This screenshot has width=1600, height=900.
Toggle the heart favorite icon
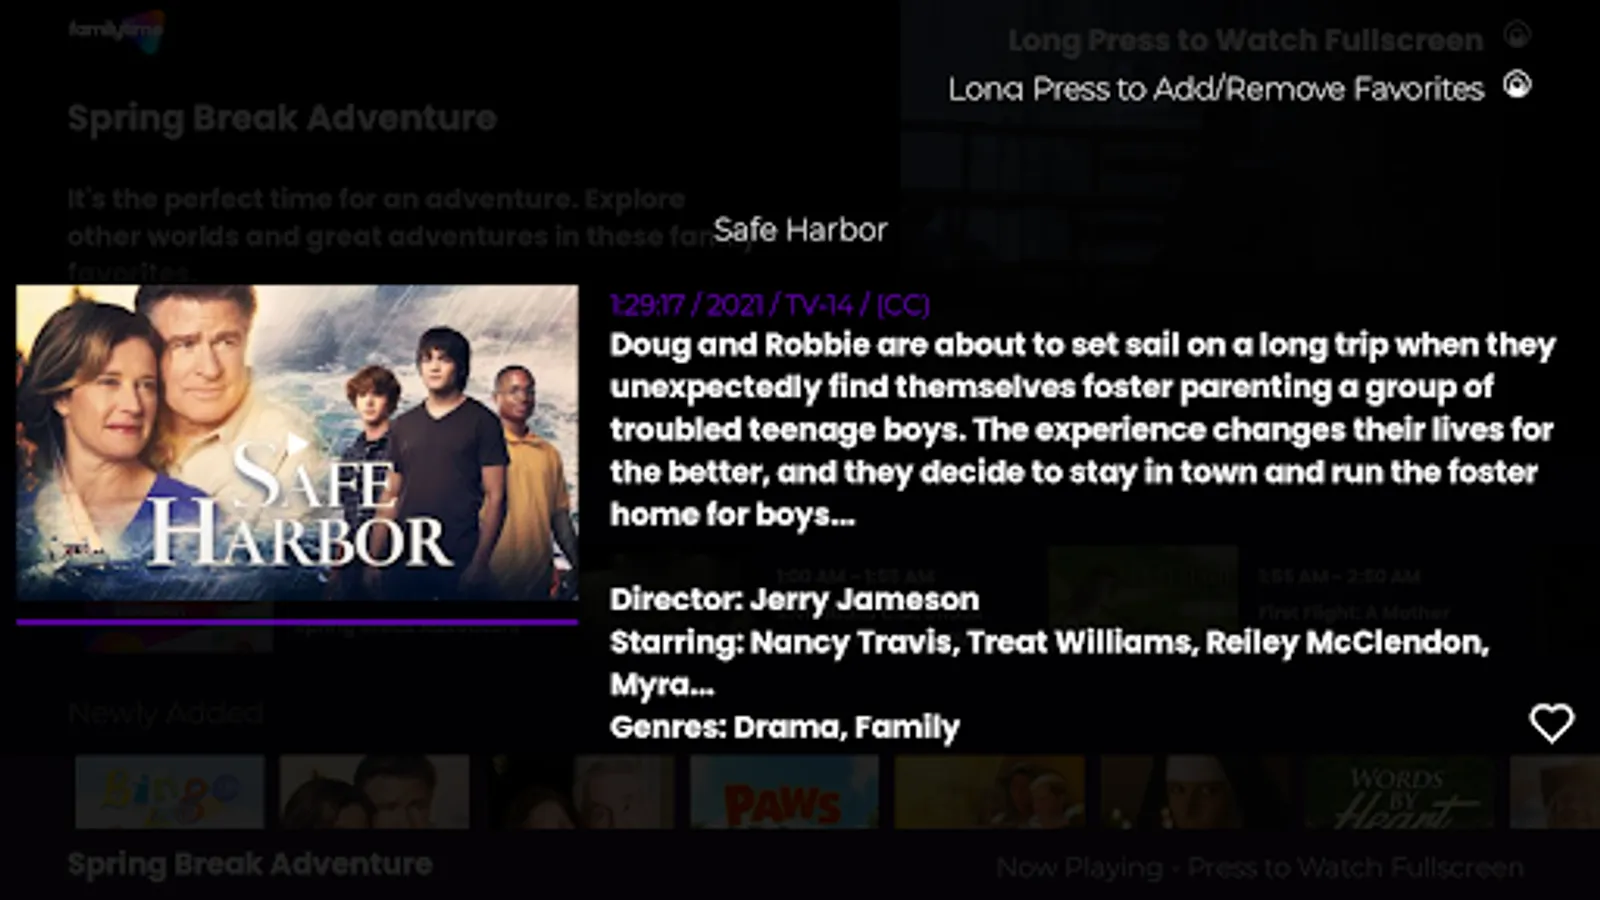click(1551, 723)
